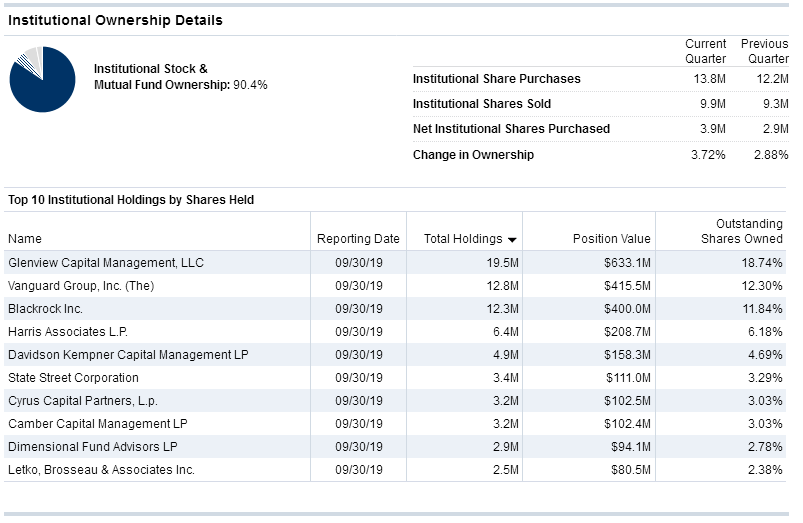Screen dimensions: 803x523
Task: Click the 18.74% outstanding shares value
Action: click(x=762, y=263)
